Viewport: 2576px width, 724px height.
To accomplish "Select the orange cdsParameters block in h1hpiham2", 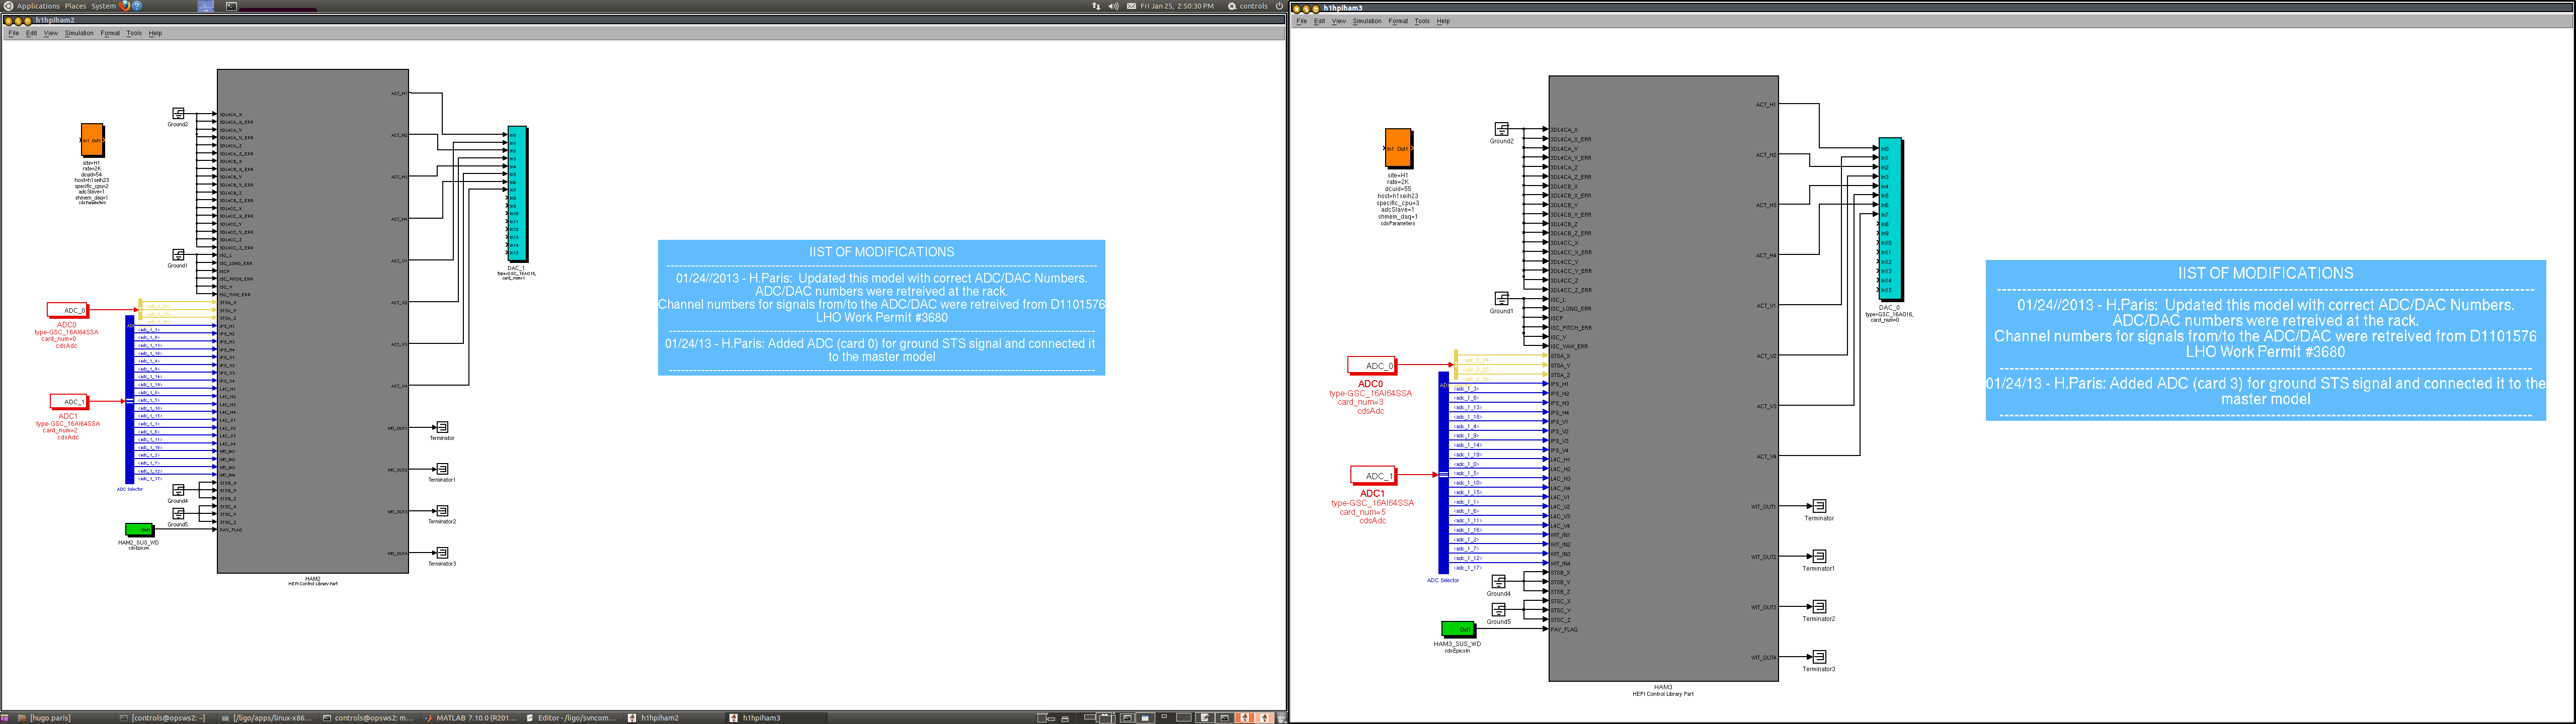I will pyautogui.click(x=92, y=141).
